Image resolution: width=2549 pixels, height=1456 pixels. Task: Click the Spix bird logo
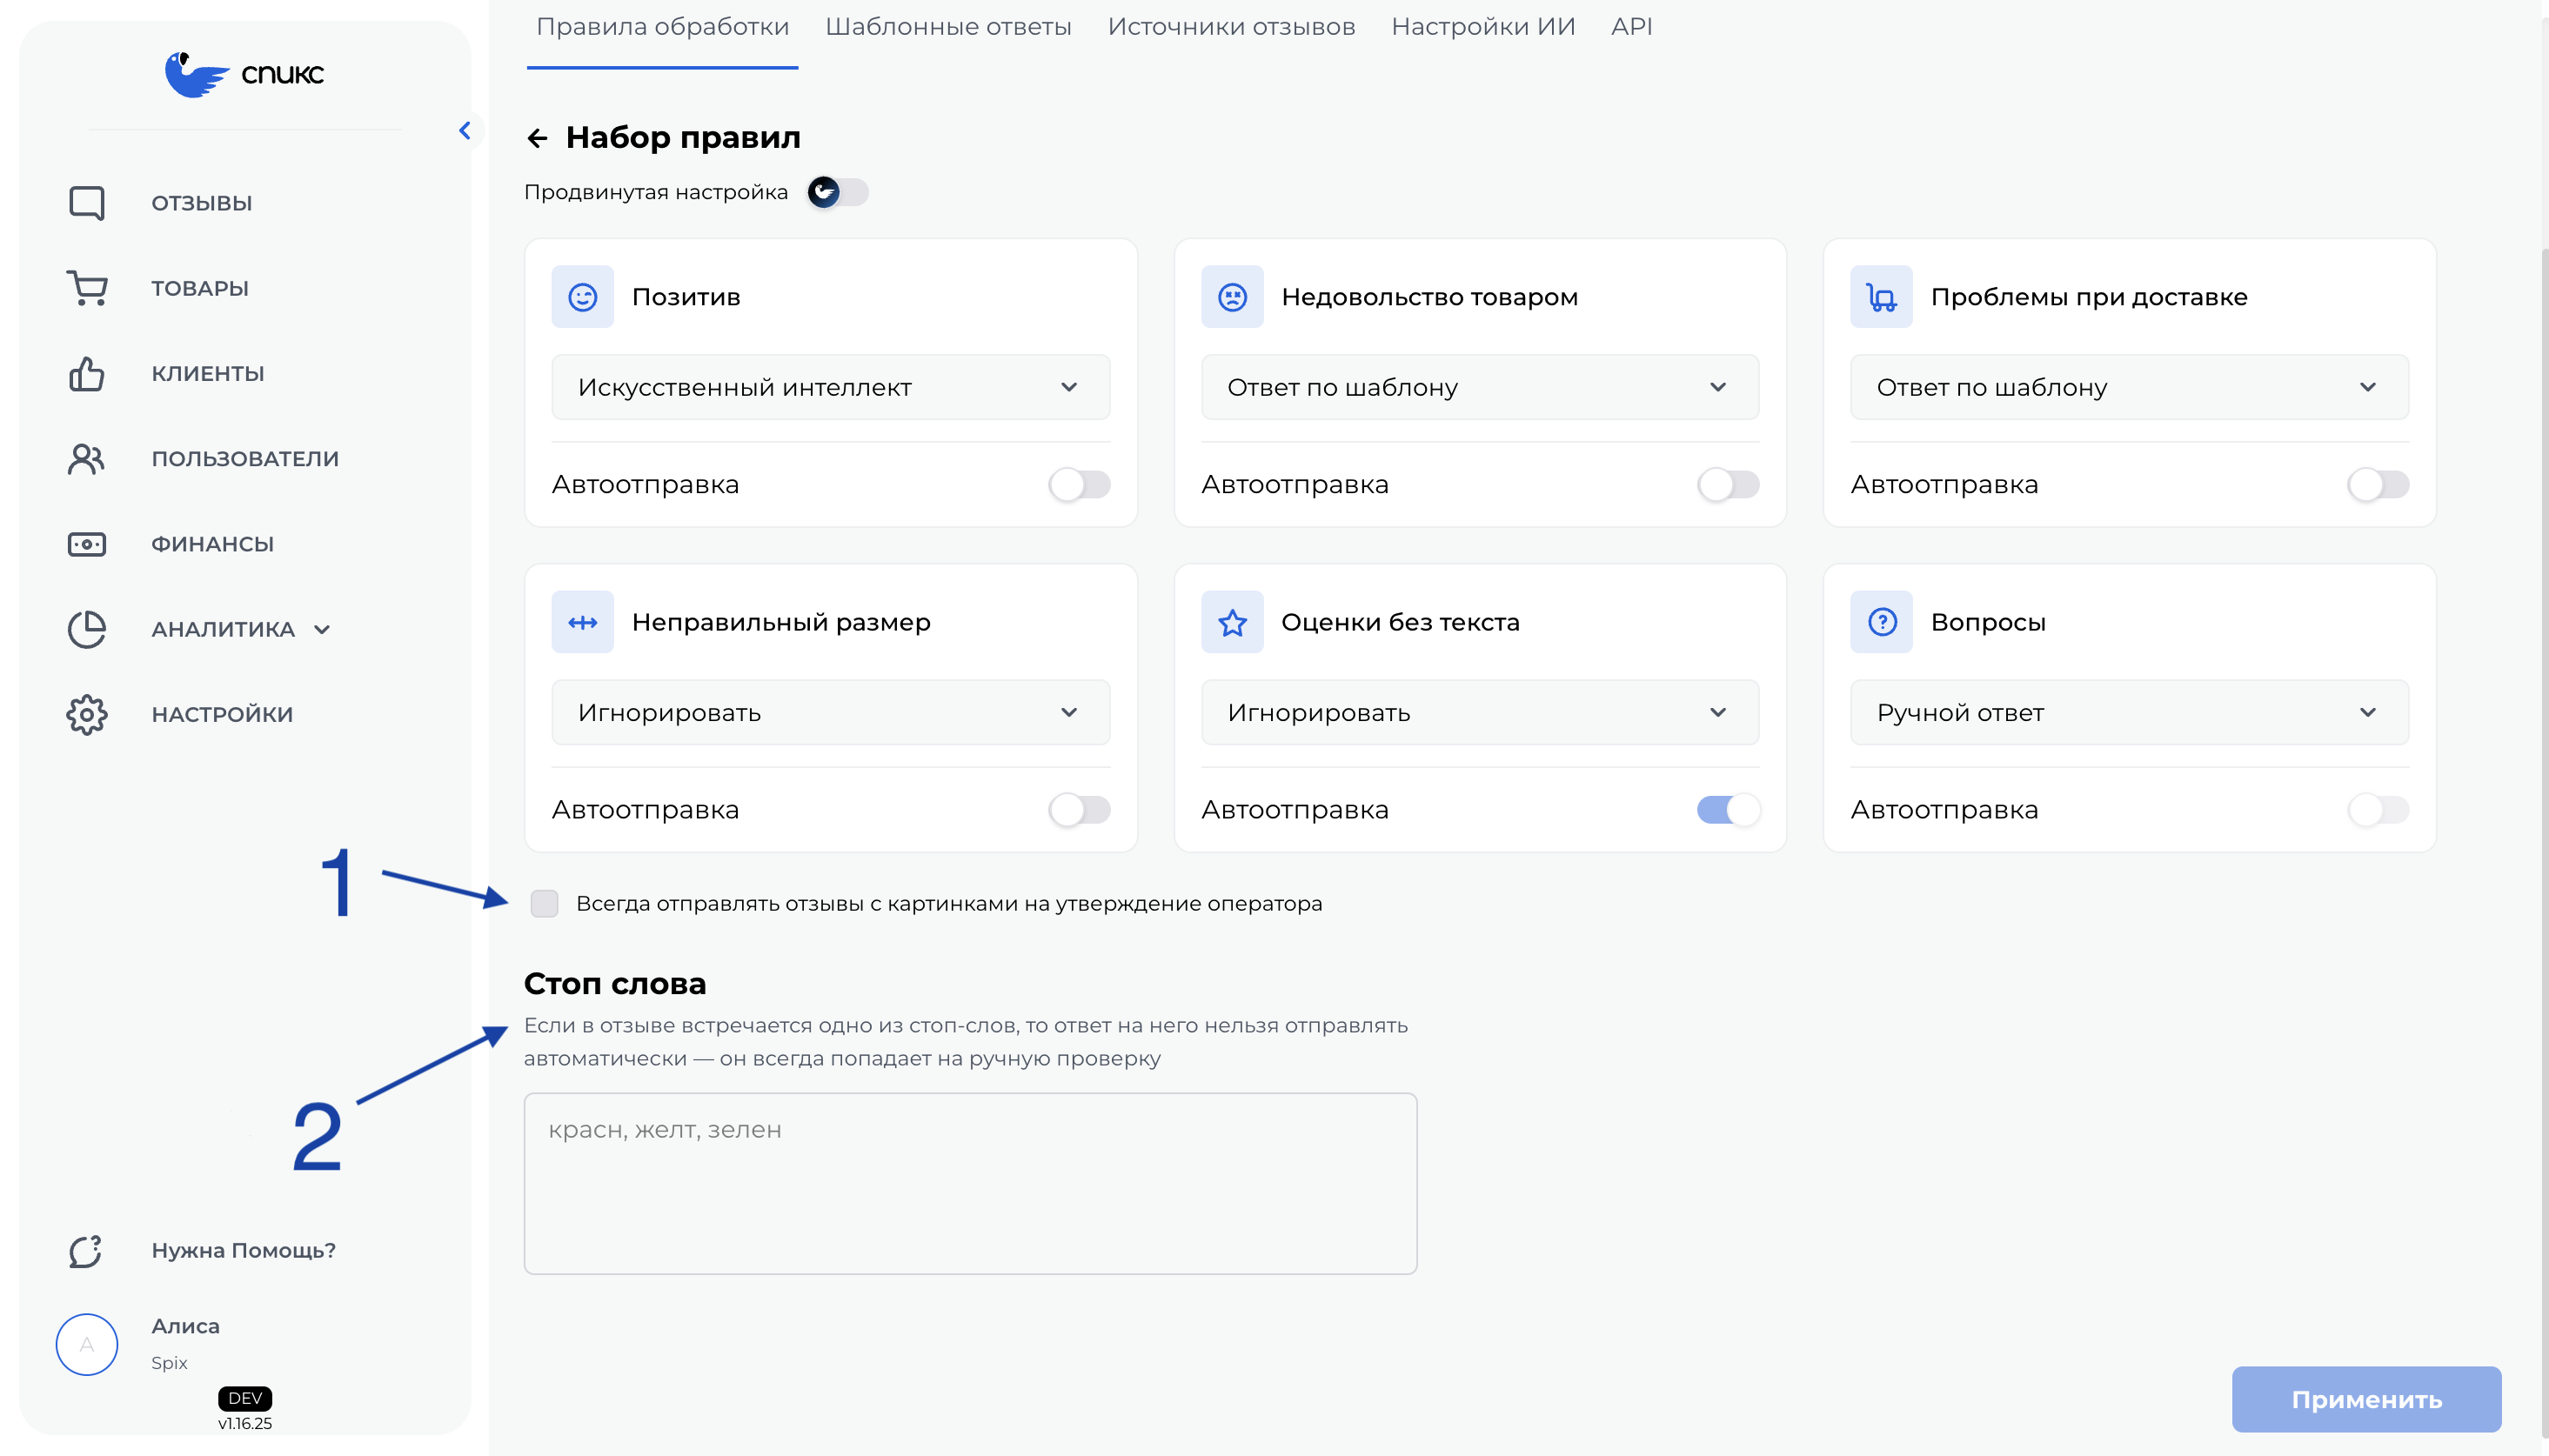point(243,73)
